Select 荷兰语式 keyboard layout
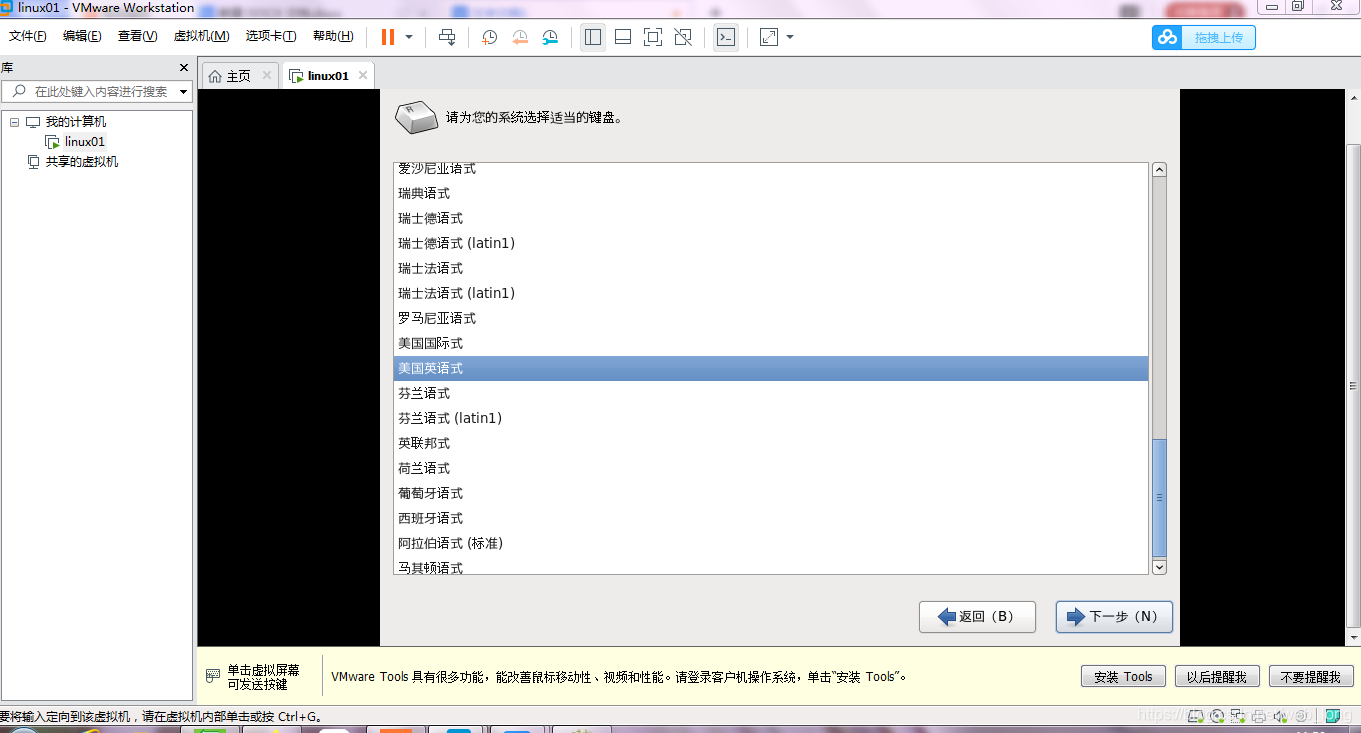 [x=771, y=468]
